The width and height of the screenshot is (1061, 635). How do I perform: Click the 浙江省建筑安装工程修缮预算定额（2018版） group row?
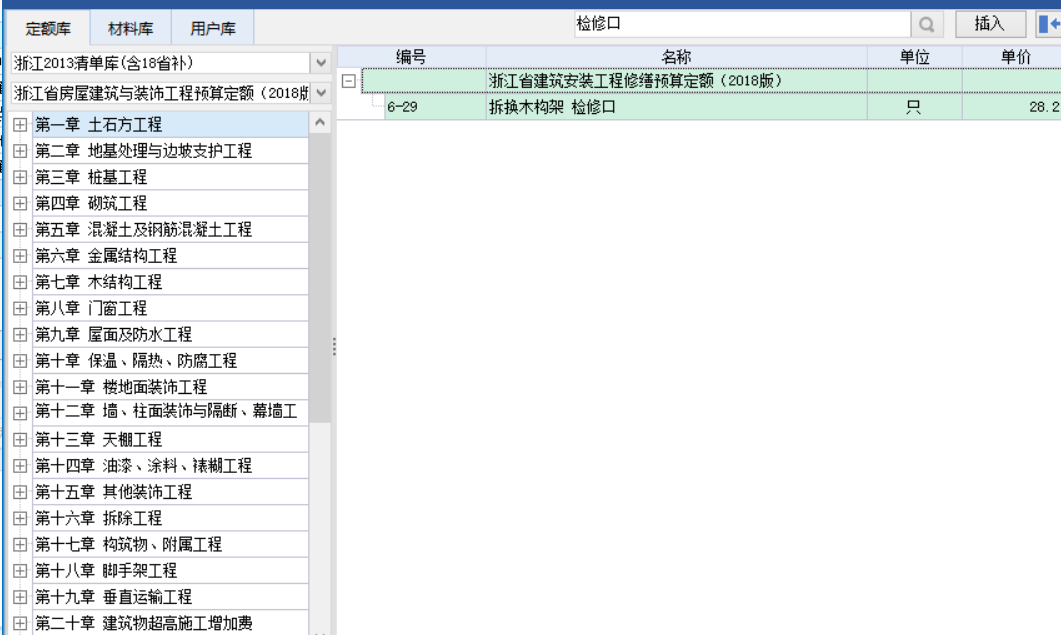point(712,81)
